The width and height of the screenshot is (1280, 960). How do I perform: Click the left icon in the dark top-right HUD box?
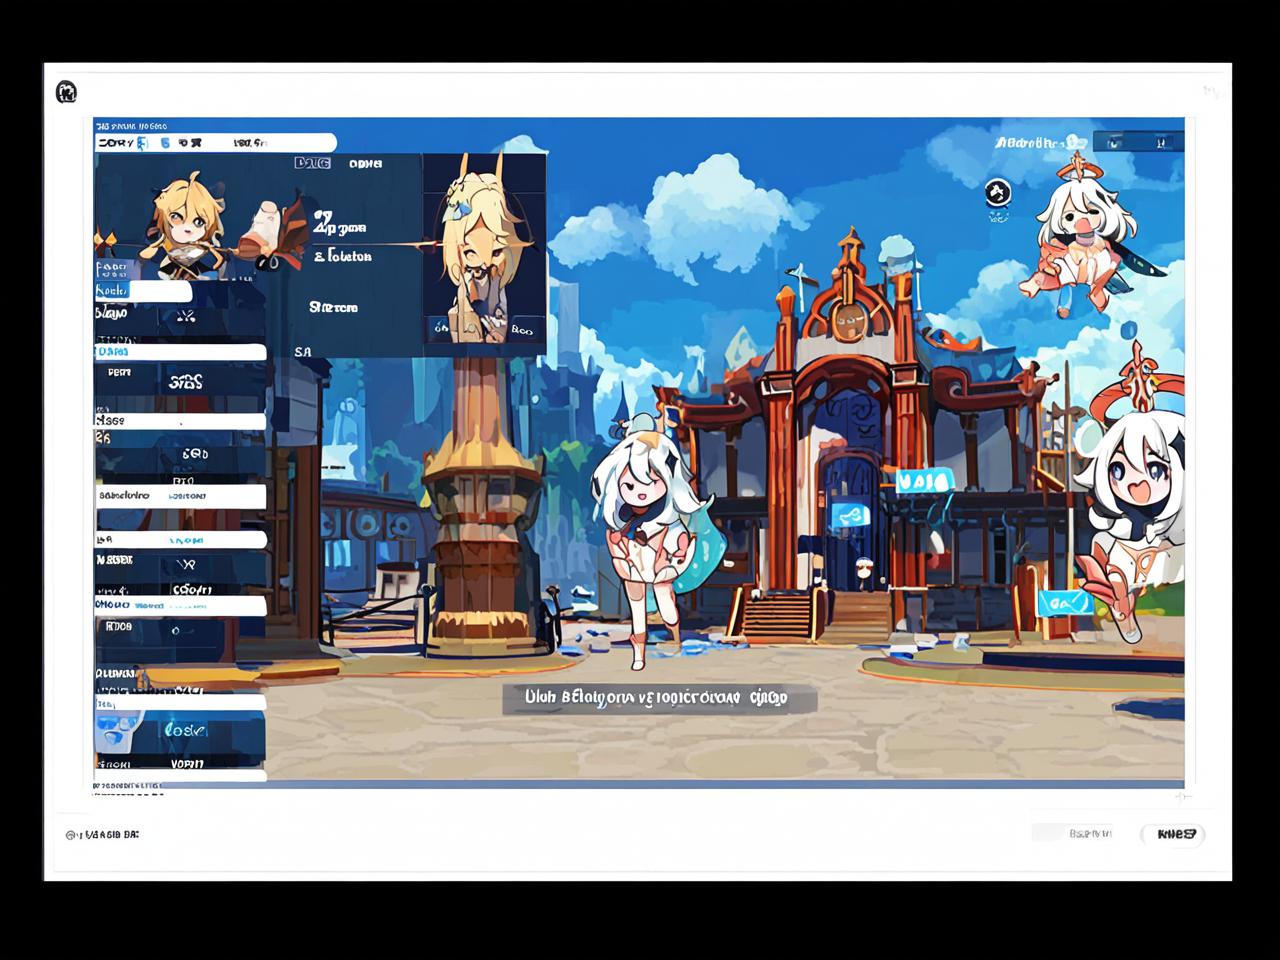[x=1114, y=142]
